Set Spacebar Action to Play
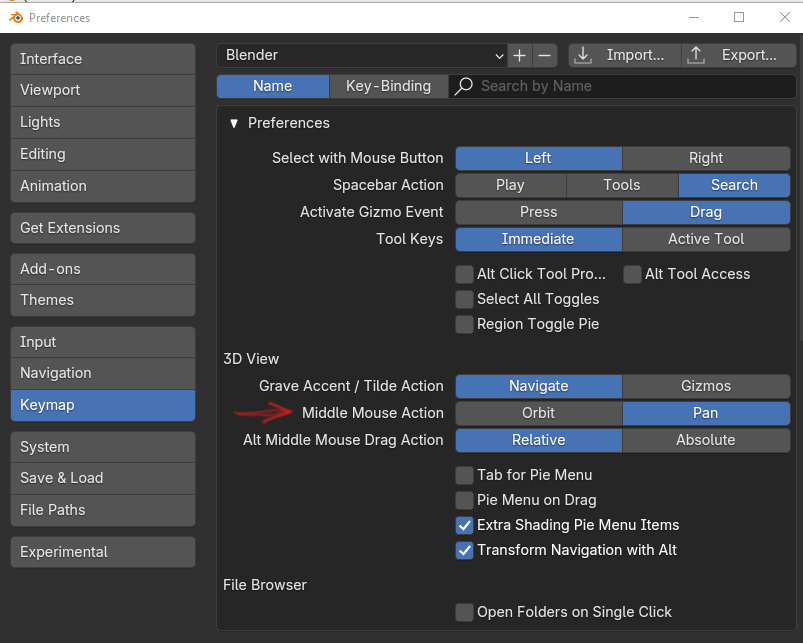Image resolution: width=803 pixels, height=643 pixels. (511, 185)
